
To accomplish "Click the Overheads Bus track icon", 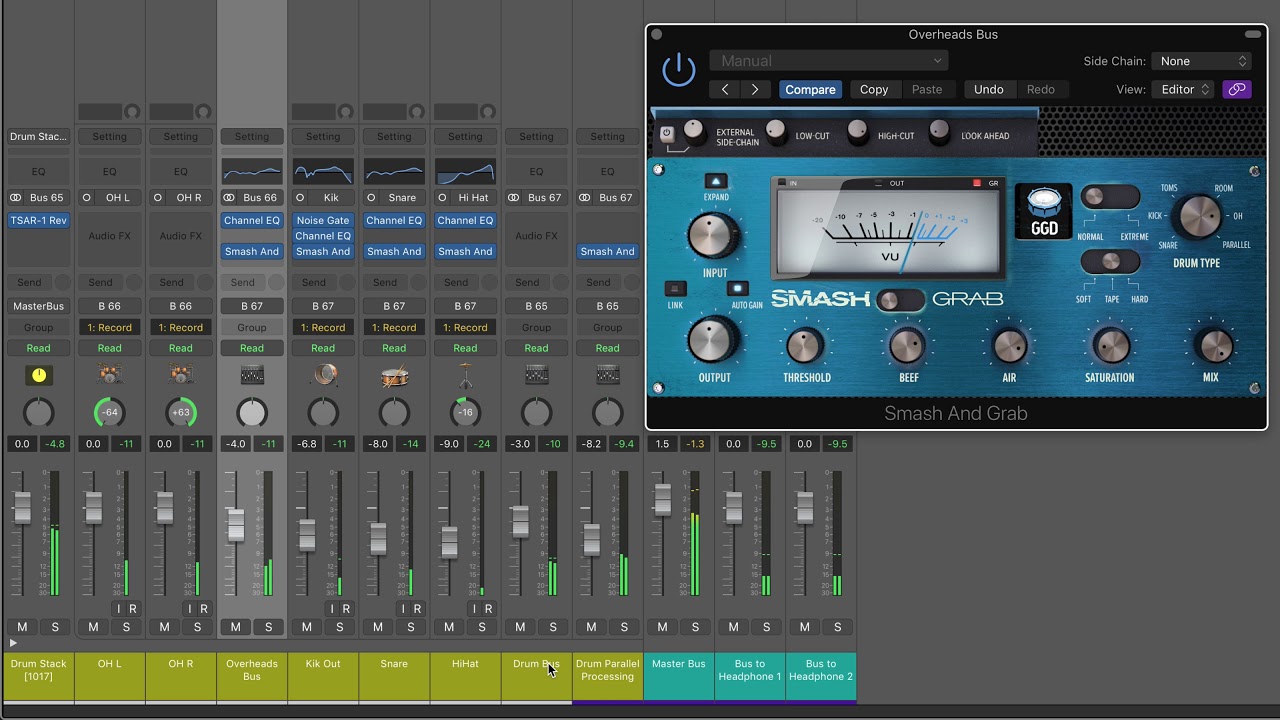I will point(252,376).
